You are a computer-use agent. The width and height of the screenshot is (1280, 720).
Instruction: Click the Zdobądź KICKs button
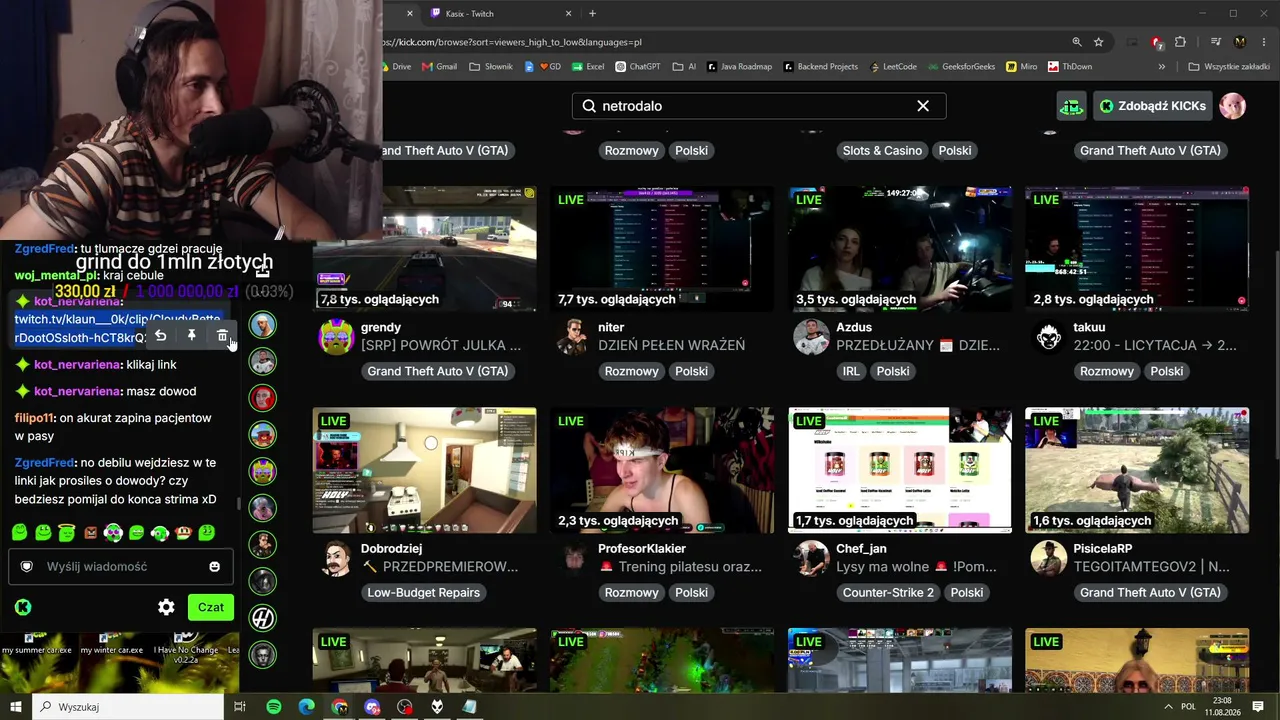pos(1153,106)
